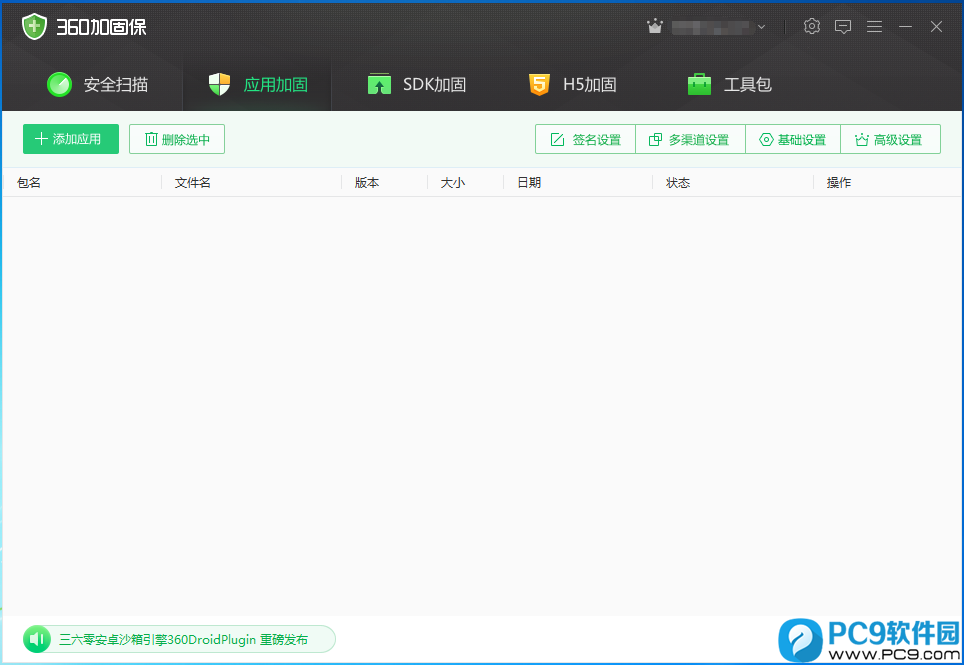Click the VIP crown icon
The width and height of the screenshot is (964, 665).
655,26
